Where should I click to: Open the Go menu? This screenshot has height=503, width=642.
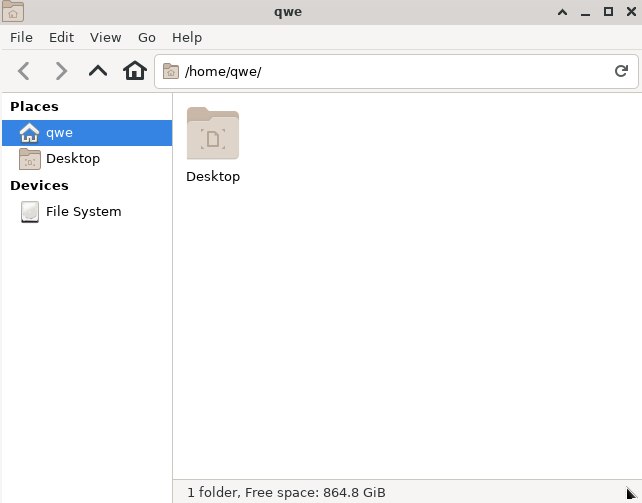[147, 38]
